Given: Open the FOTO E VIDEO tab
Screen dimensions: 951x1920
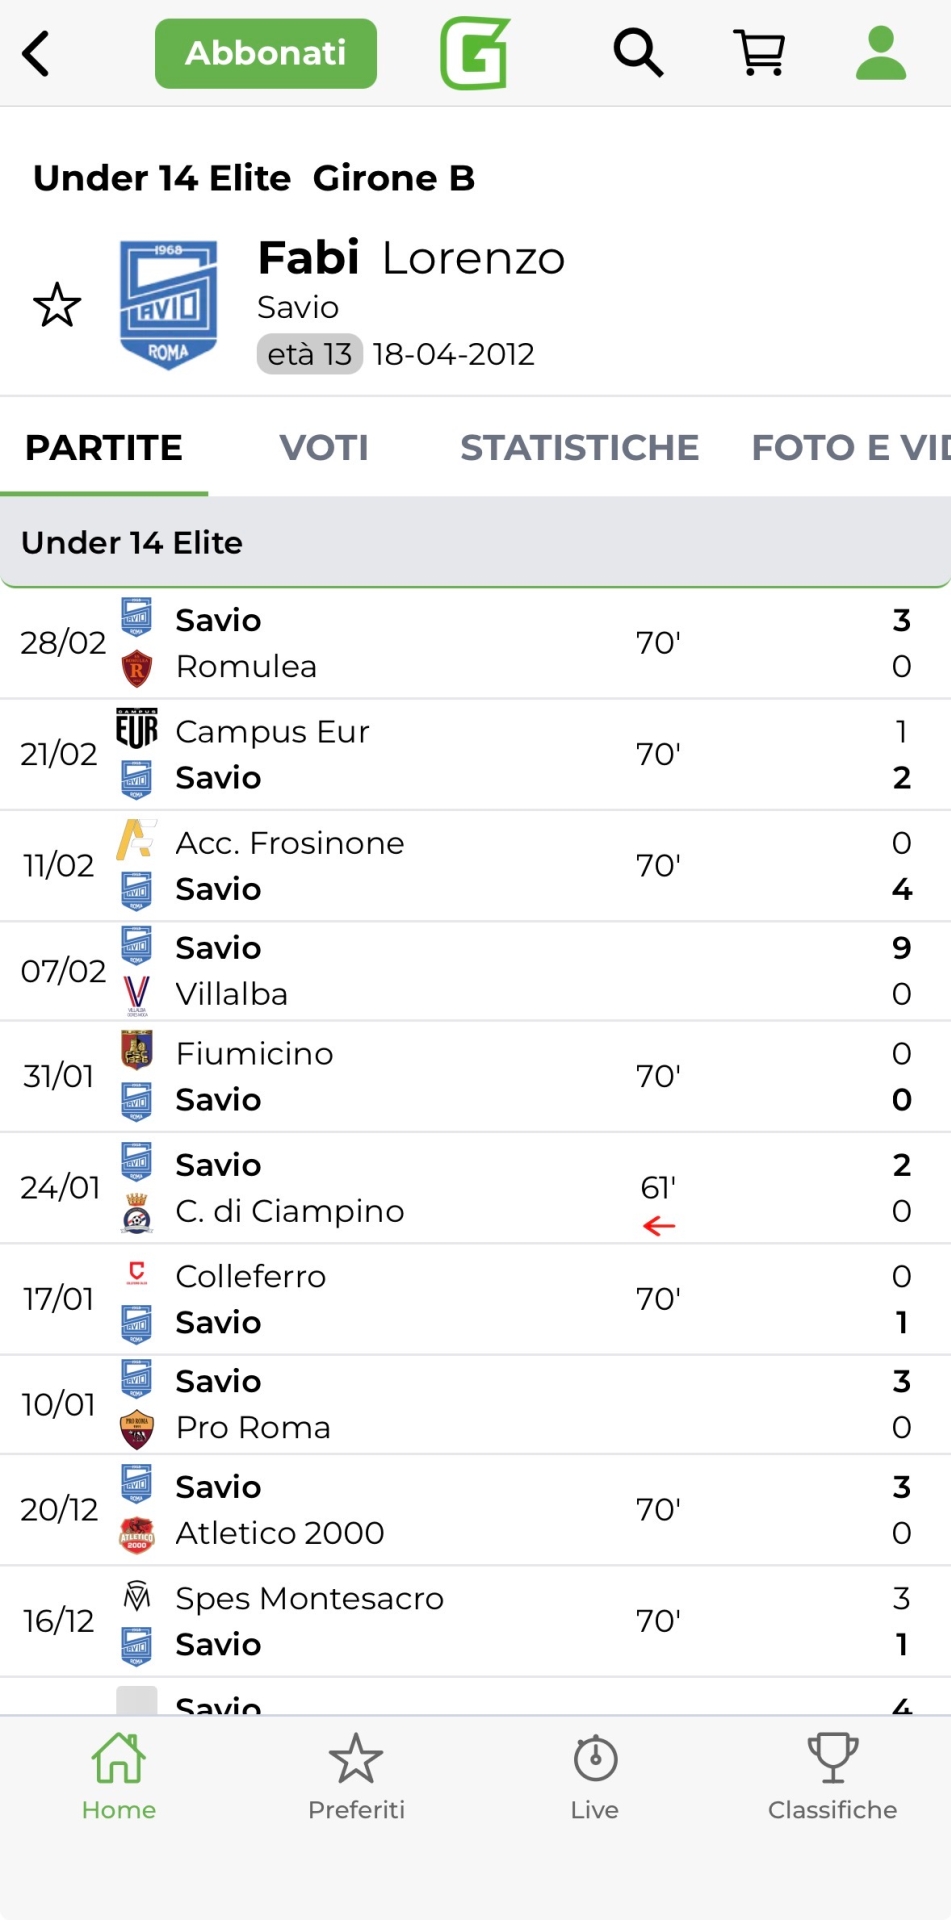Looking at the screenshot, I should pos(850,448).
